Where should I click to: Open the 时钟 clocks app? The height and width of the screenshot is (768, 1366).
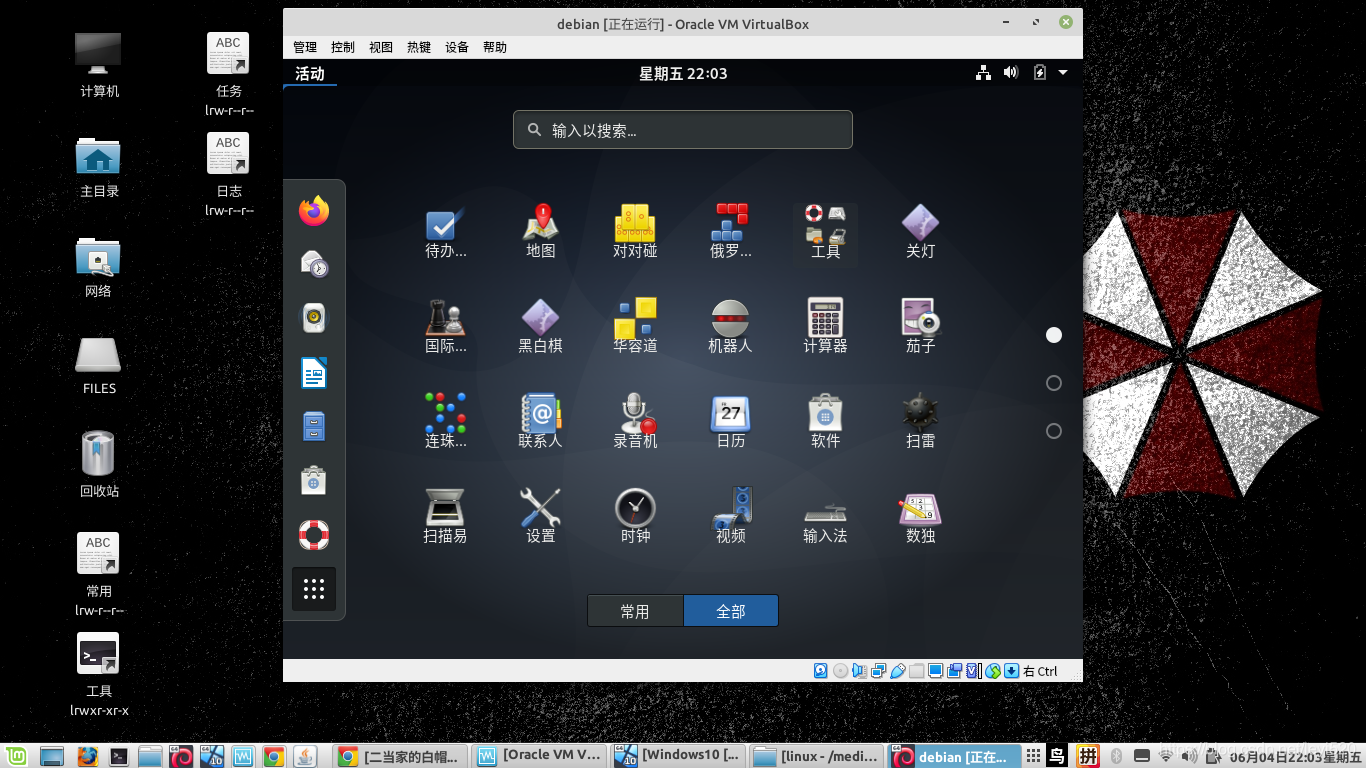pyautogui.click(x=635, y=516)
